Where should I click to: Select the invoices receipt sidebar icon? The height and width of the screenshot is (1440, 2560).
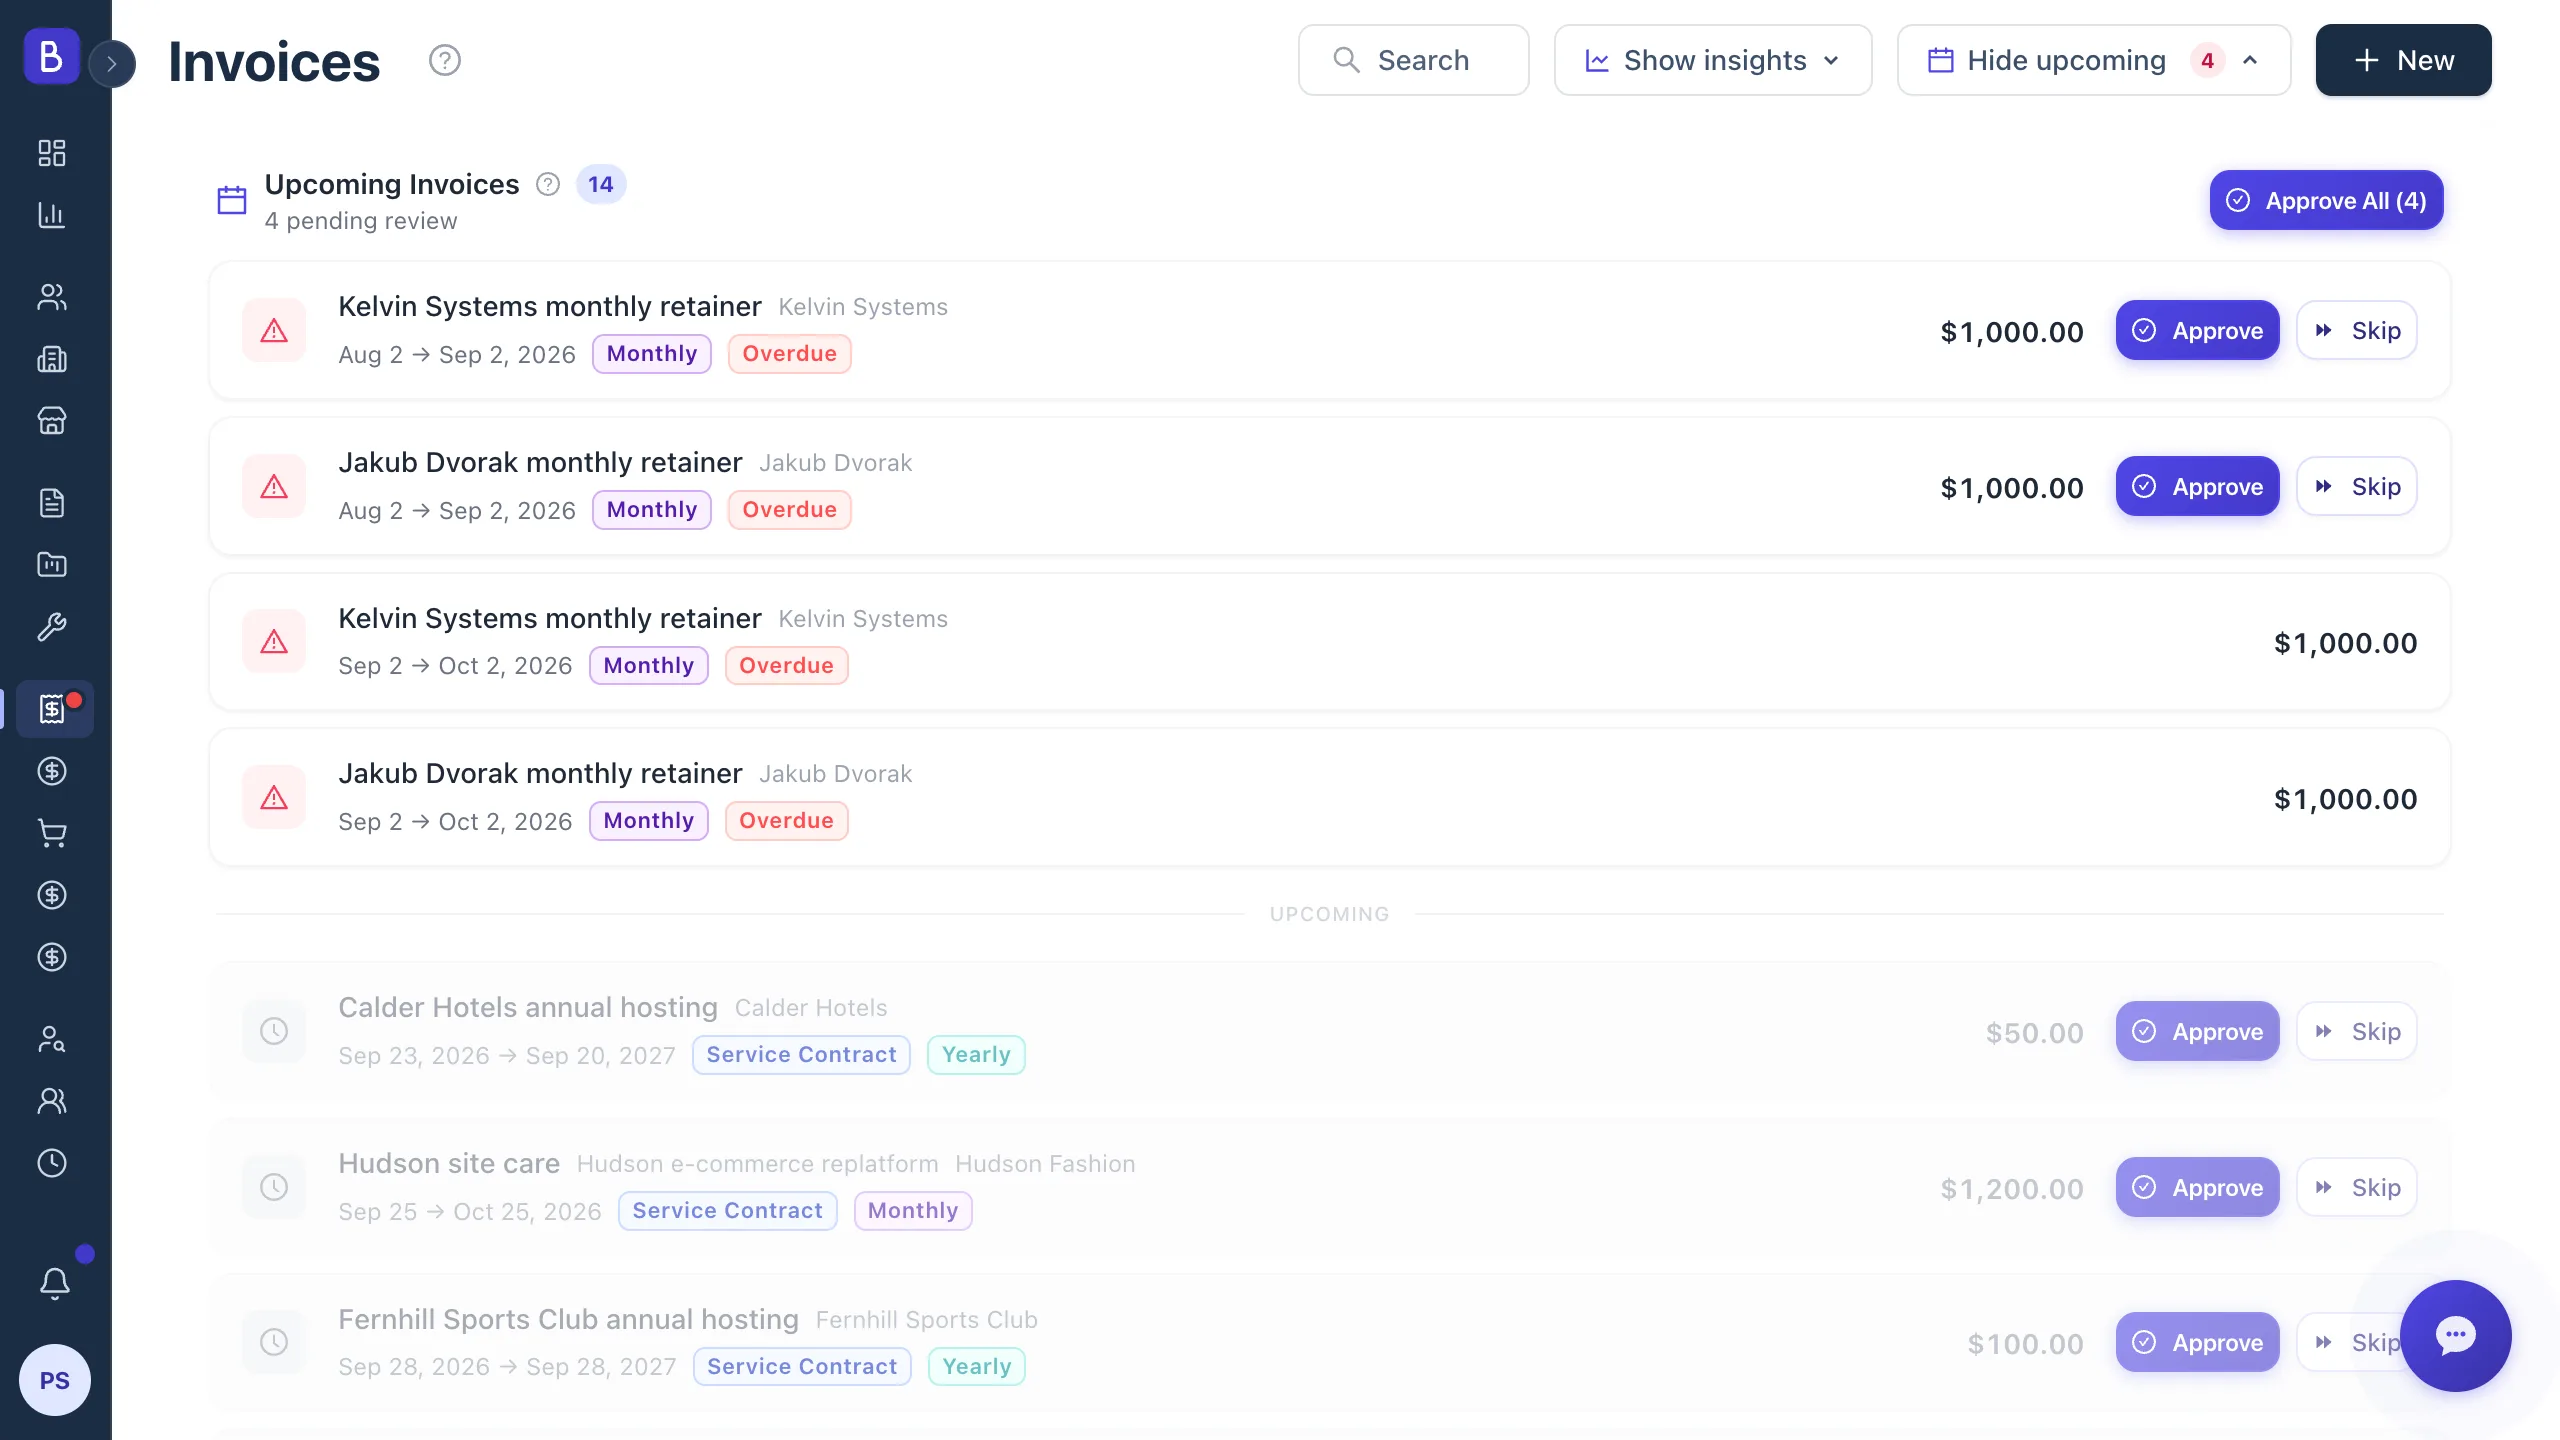pos(54,709)
